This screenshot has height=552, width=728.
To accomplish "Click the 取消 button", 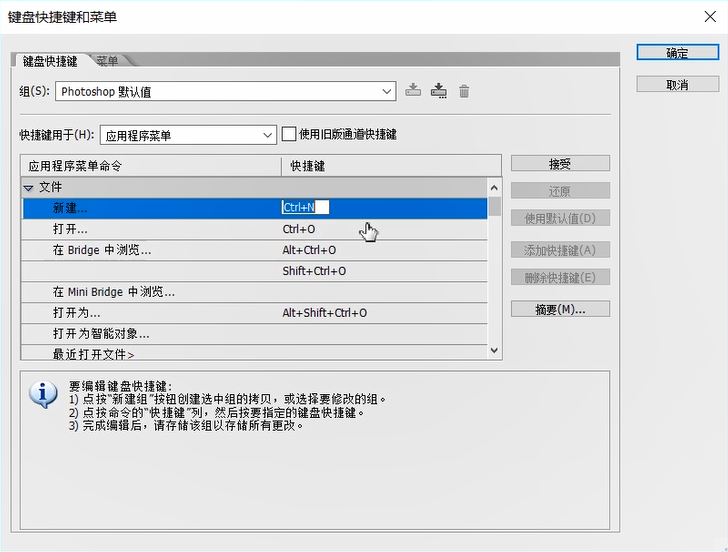I will 677,84.
